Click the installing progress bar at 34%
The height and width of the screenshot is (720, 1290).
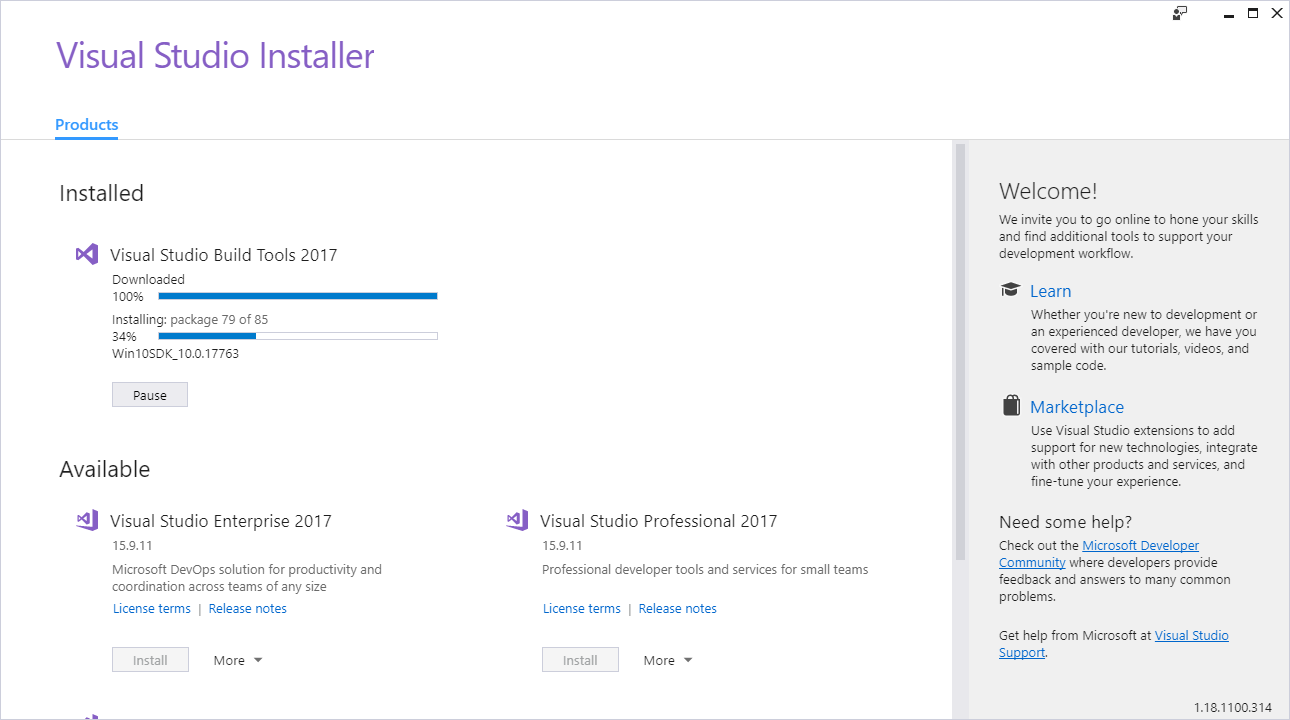click(297, 336)
